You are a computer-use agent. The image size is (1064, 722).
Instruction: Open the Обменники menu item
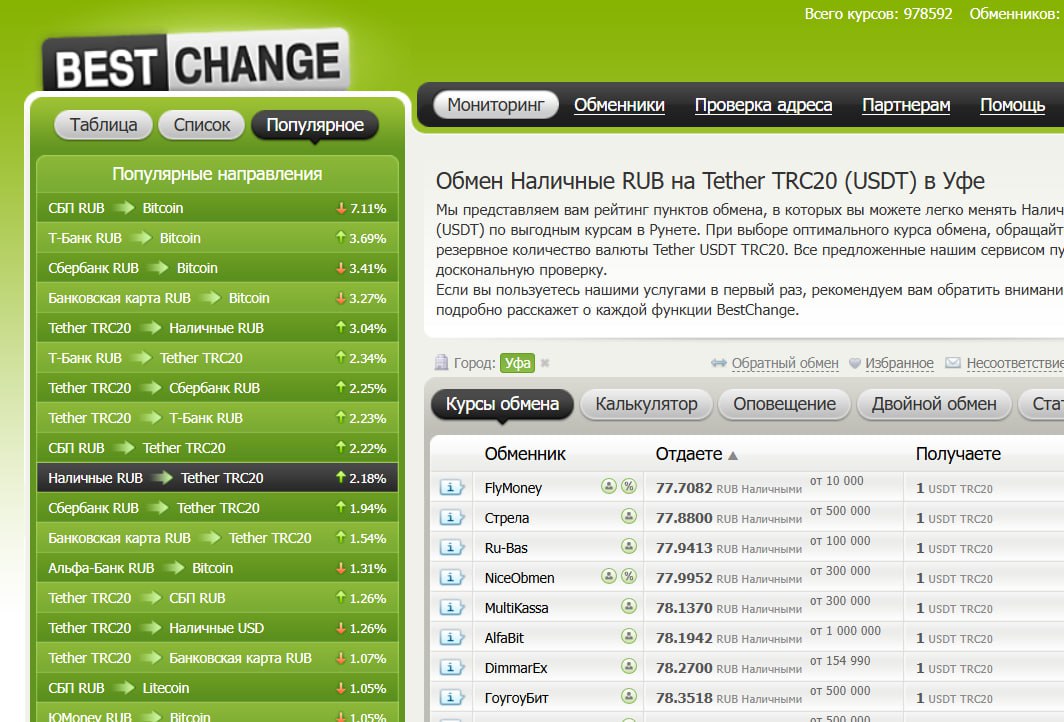[x=620, y=105]
